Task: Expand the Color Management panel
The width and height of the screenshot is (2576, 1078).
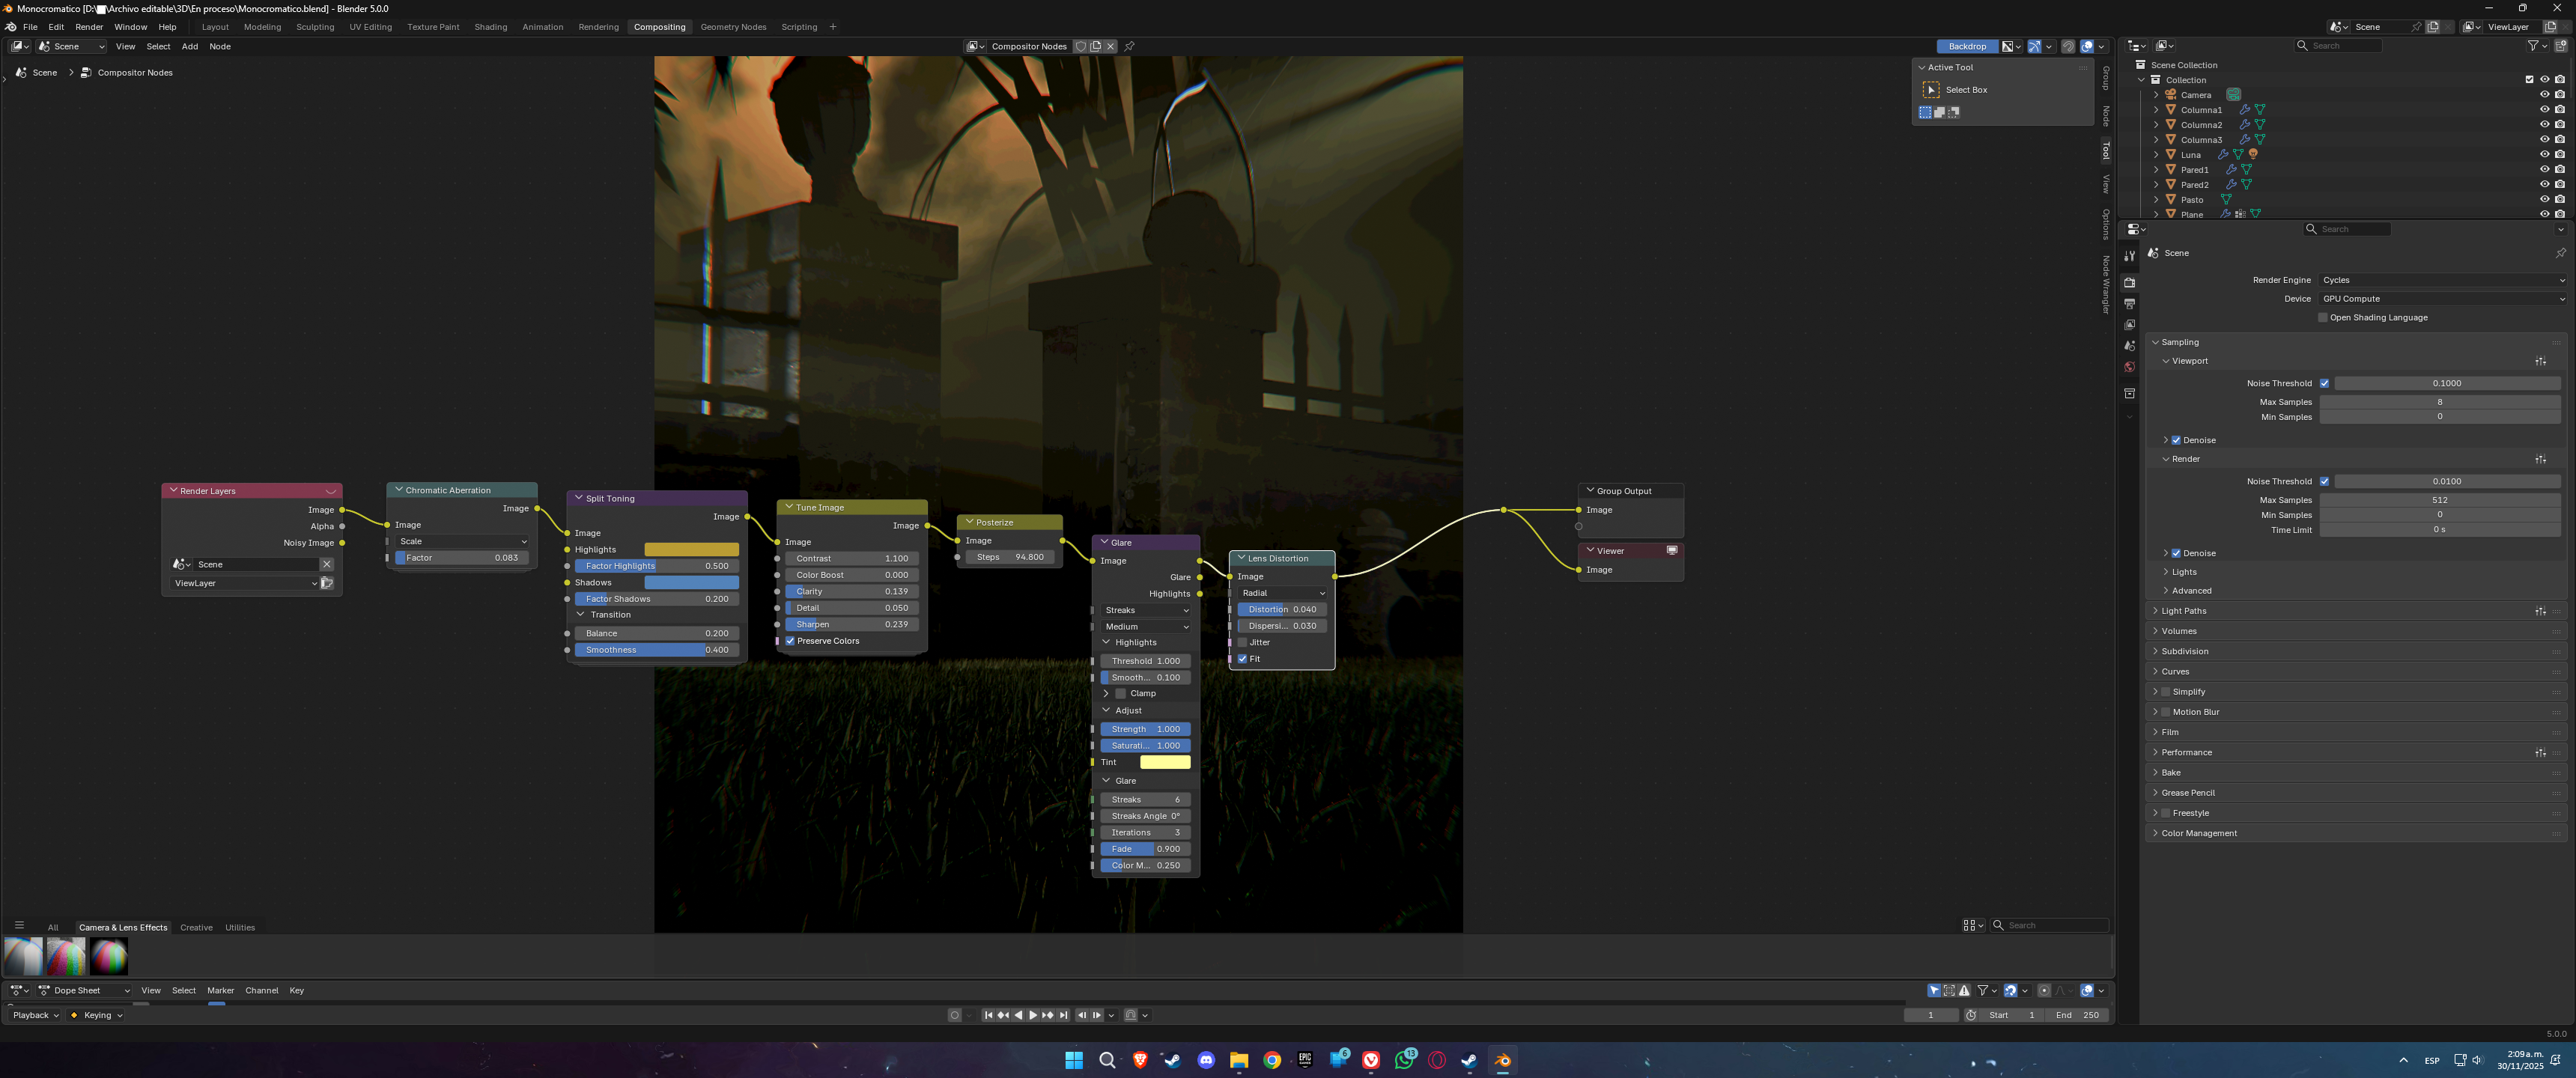Action: click(x=2198, y=833)
